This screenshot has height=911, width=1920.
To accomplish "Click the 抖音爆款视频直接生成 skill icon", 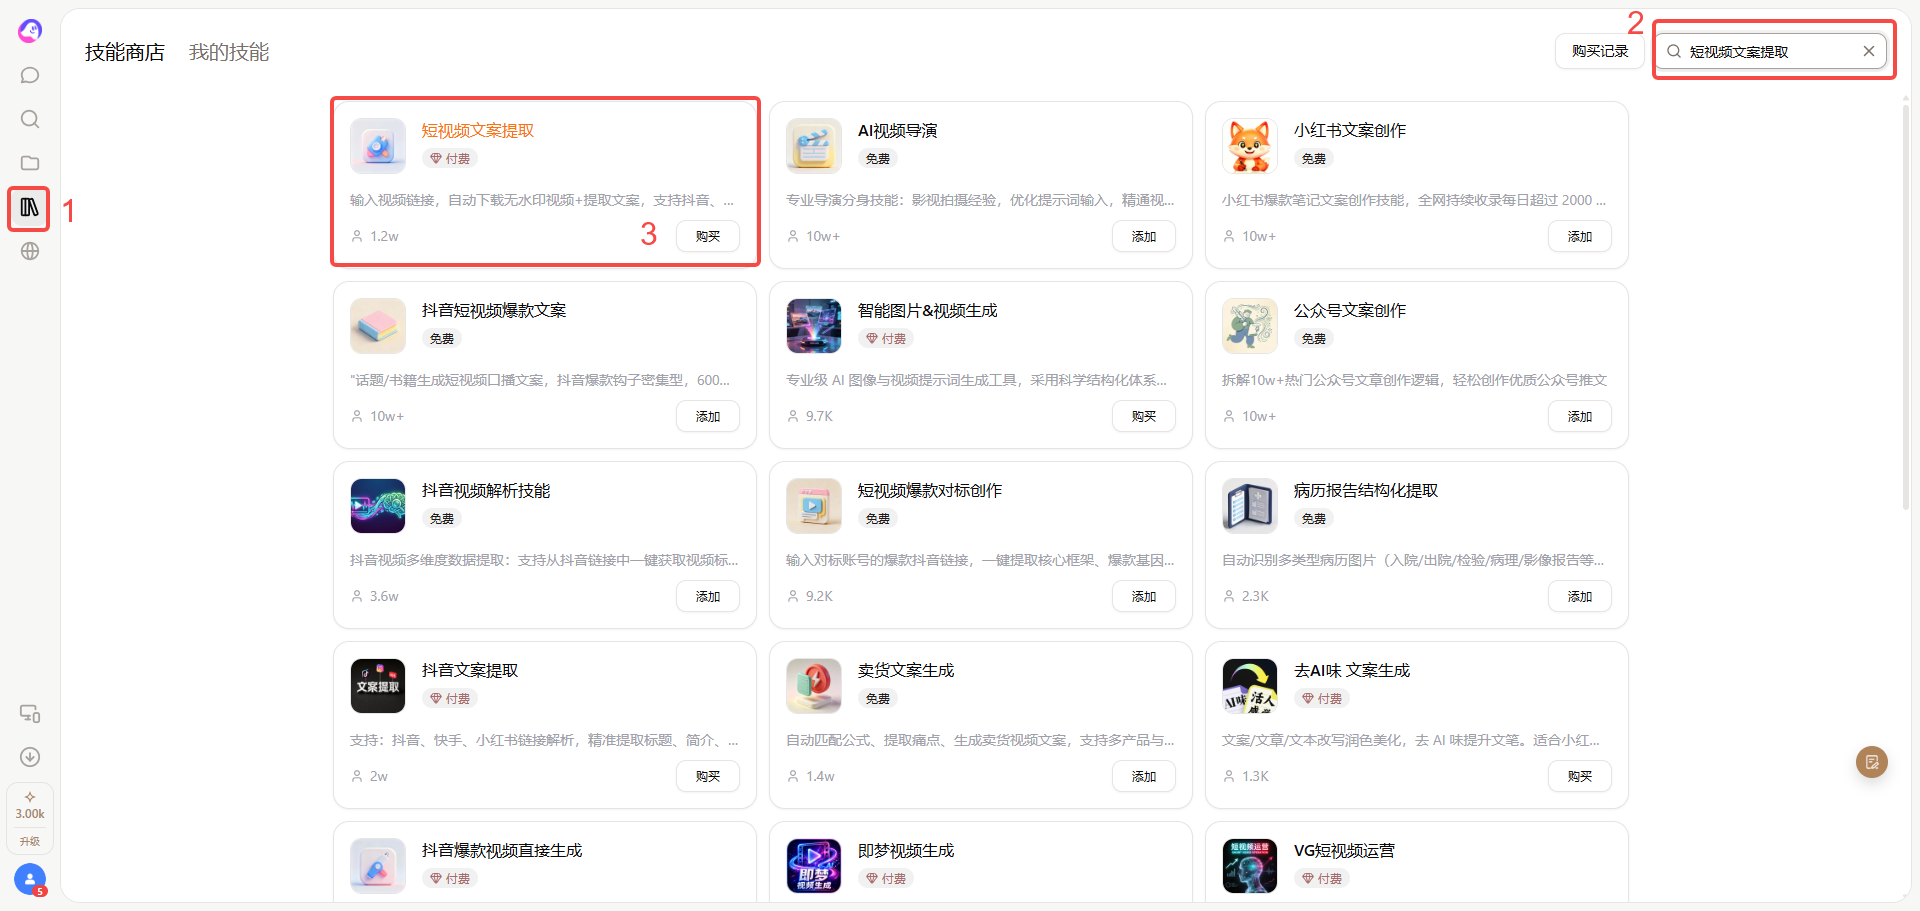I will click(x=378, y=866).
